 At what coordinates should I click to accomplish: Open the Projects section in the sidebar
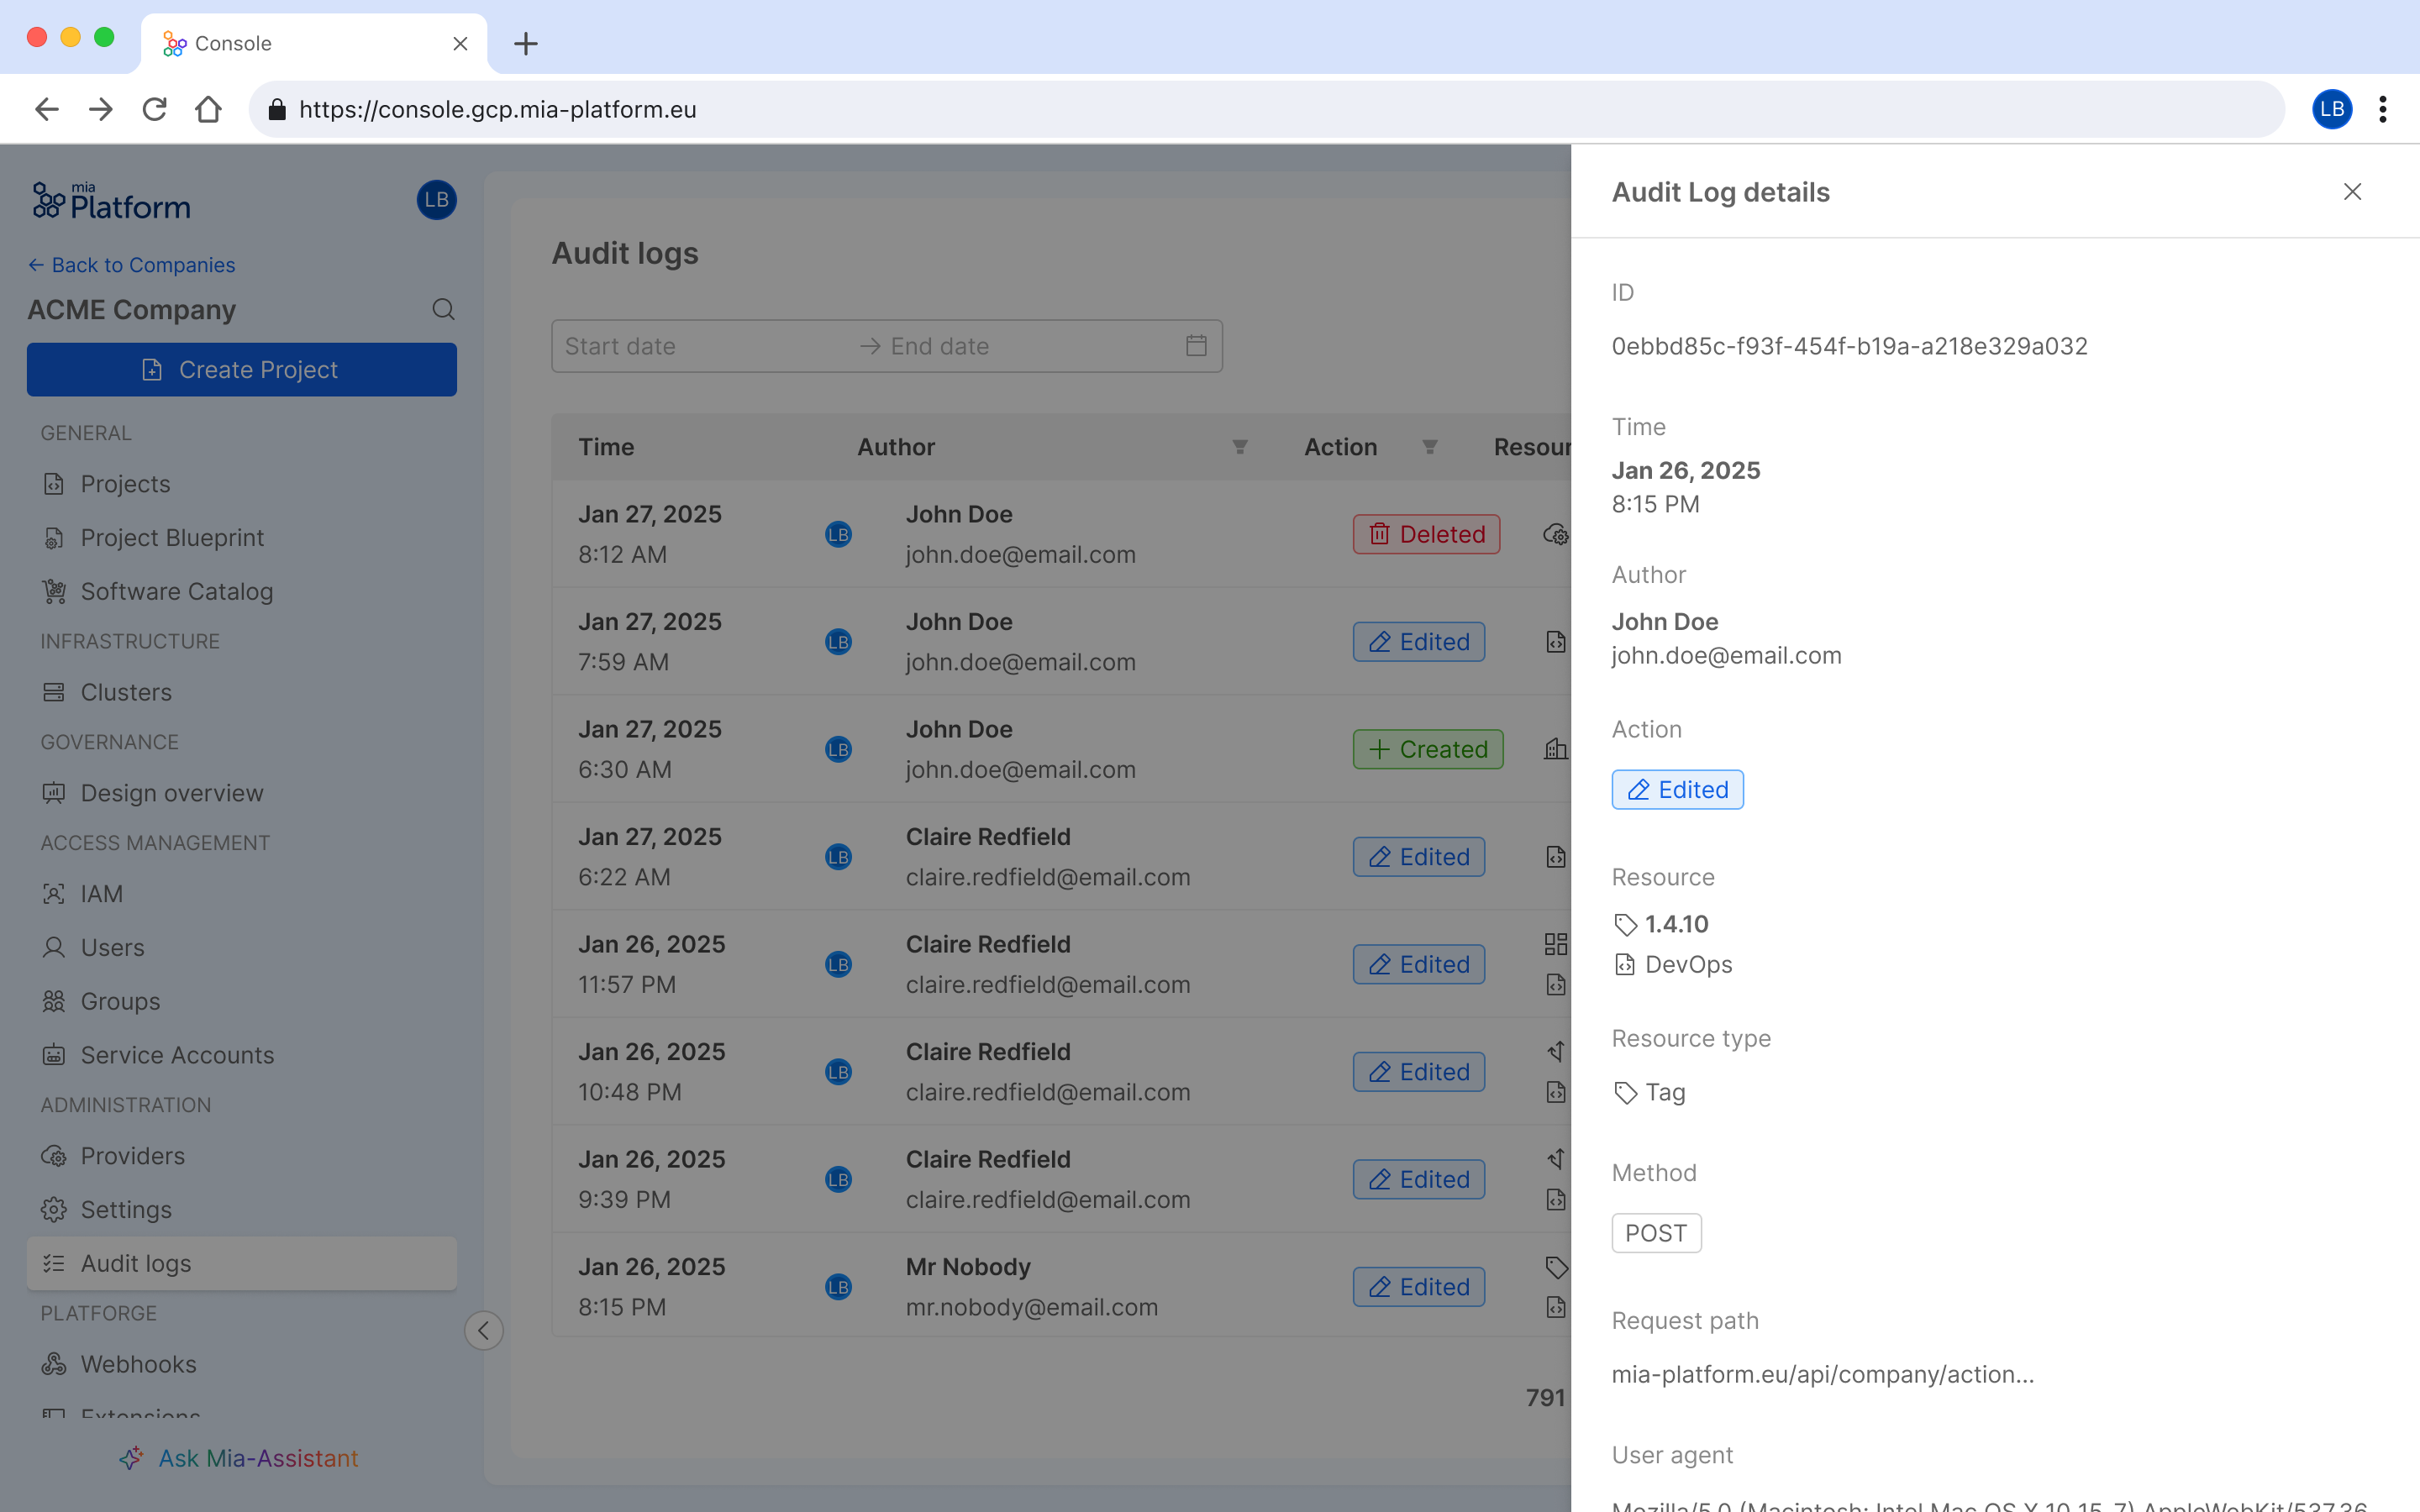125,483
